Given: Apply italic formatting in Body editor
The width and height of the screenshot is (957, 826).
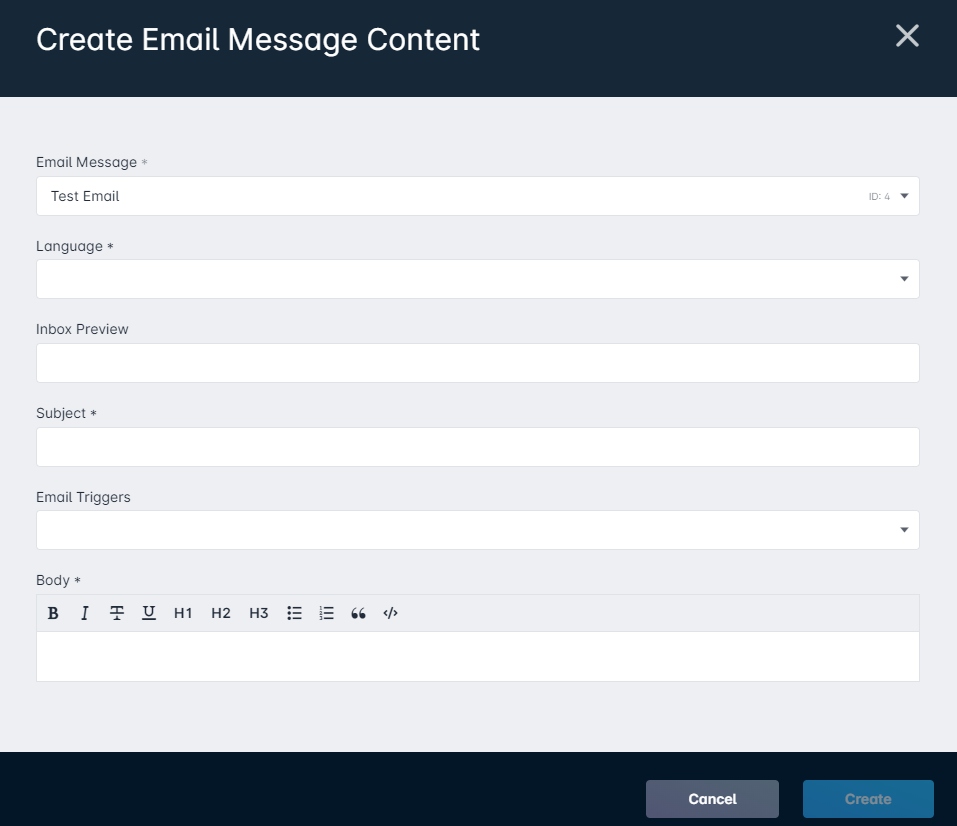Looking at the screenshot, I should tap(85, 613).
